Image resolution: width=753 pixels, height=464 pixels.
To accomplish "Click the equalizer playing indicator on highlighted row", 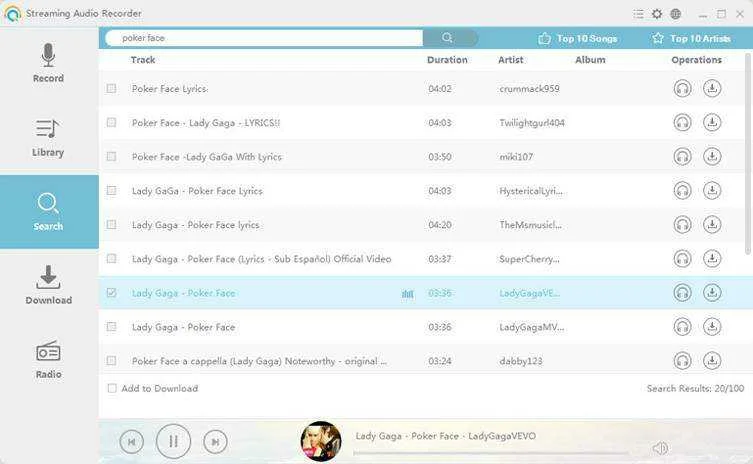I will 407,293.
